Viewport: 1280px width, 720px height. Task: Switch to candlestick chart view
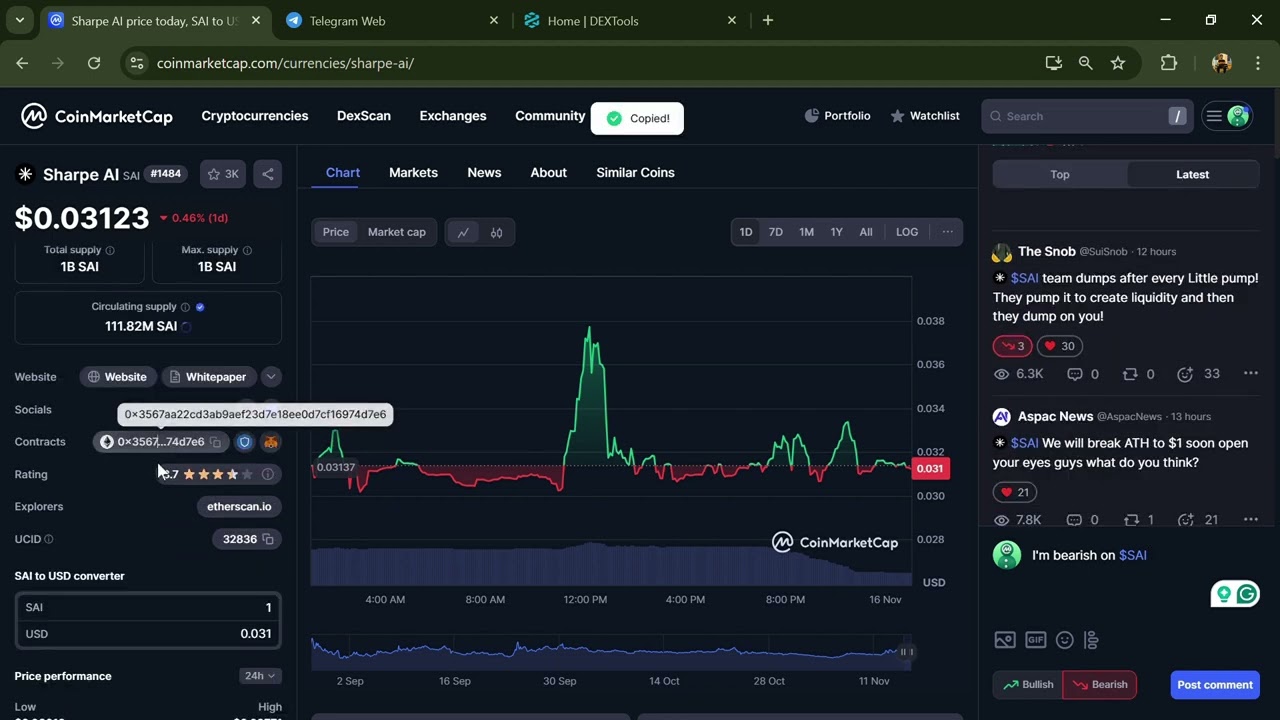pyautogui.click(x=496, y=232)
